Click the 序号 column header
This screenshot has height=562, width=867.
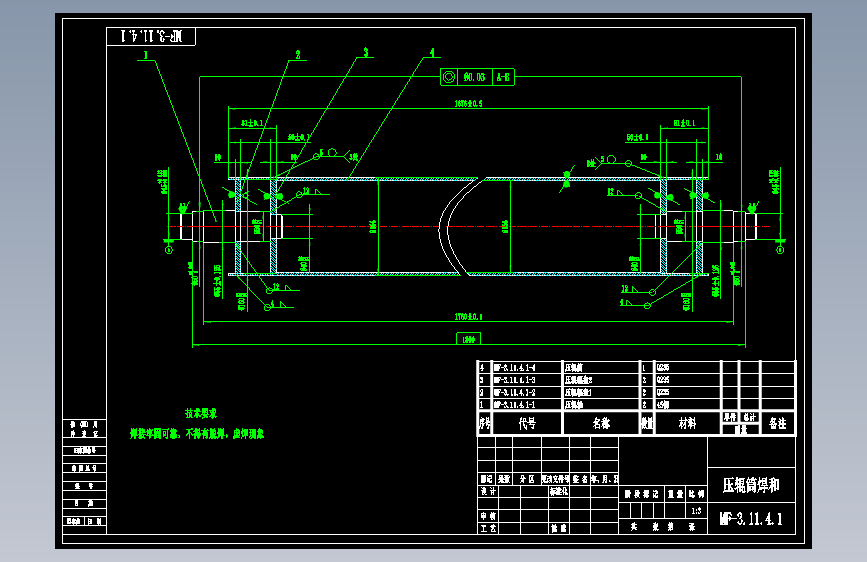click(484, 423)
